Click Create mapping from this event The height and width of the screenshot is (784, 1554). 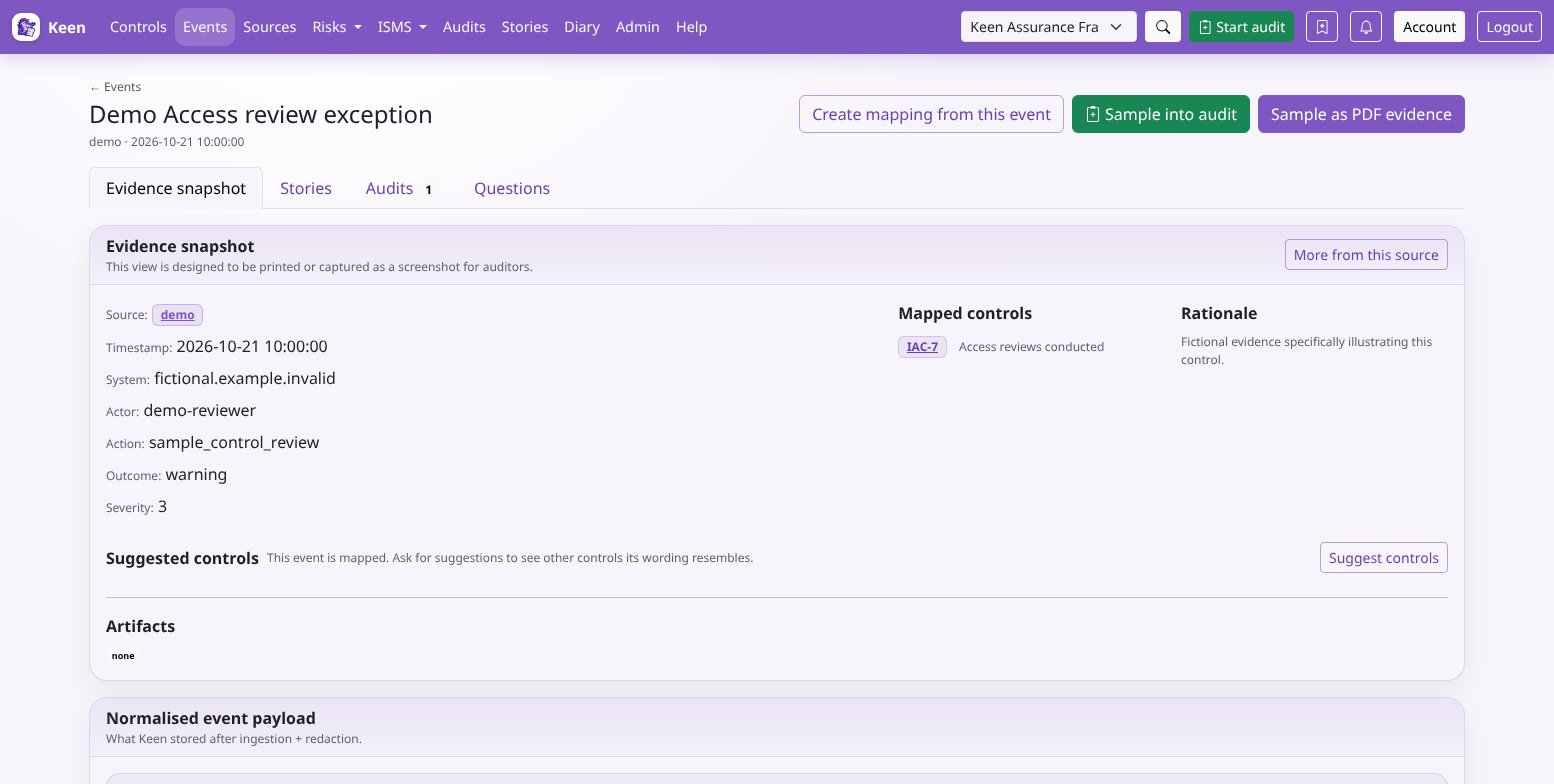click(x=931, y=114)
